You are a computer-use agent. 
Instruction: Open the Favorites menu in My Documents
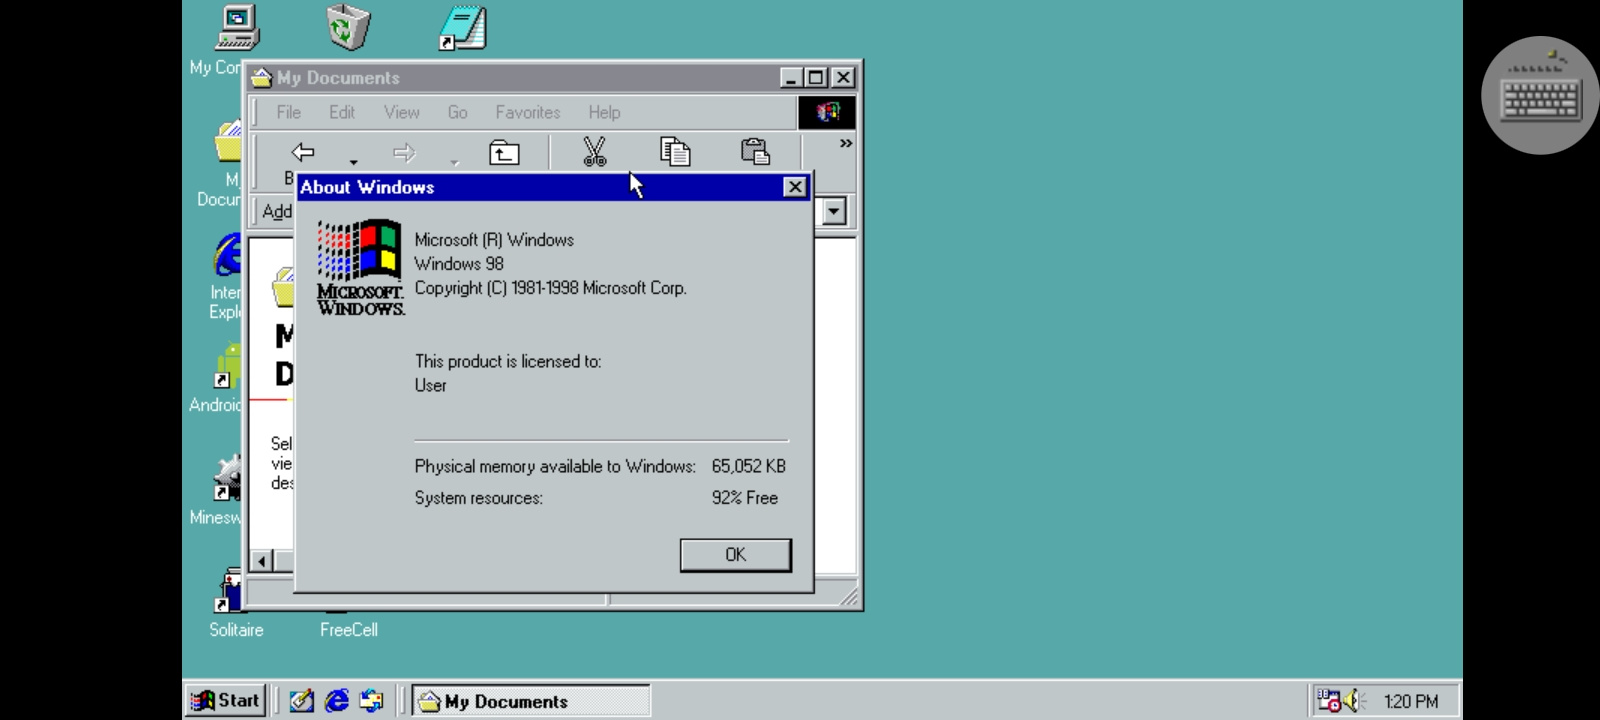tap(528, 112)
